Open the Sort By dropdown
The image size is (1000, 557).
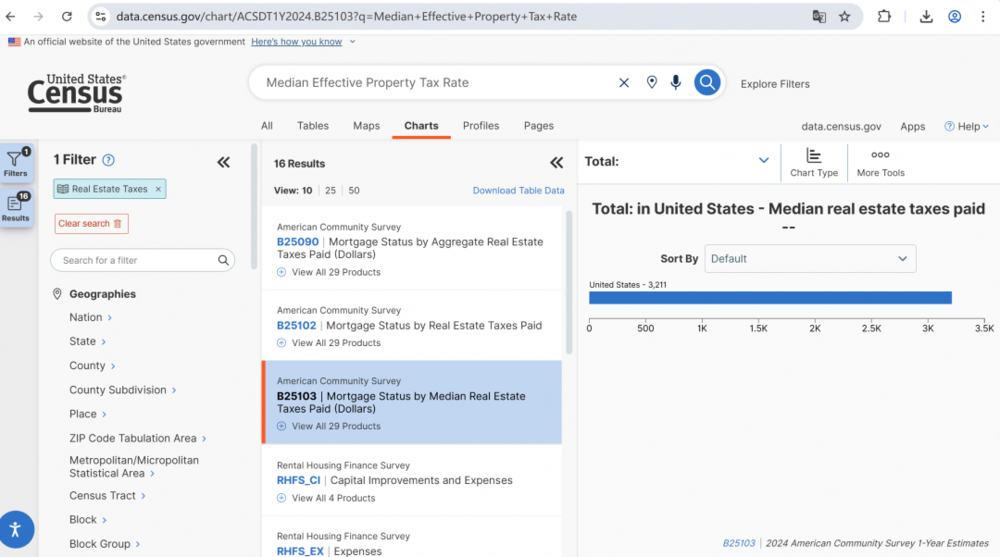coord(810,258)
